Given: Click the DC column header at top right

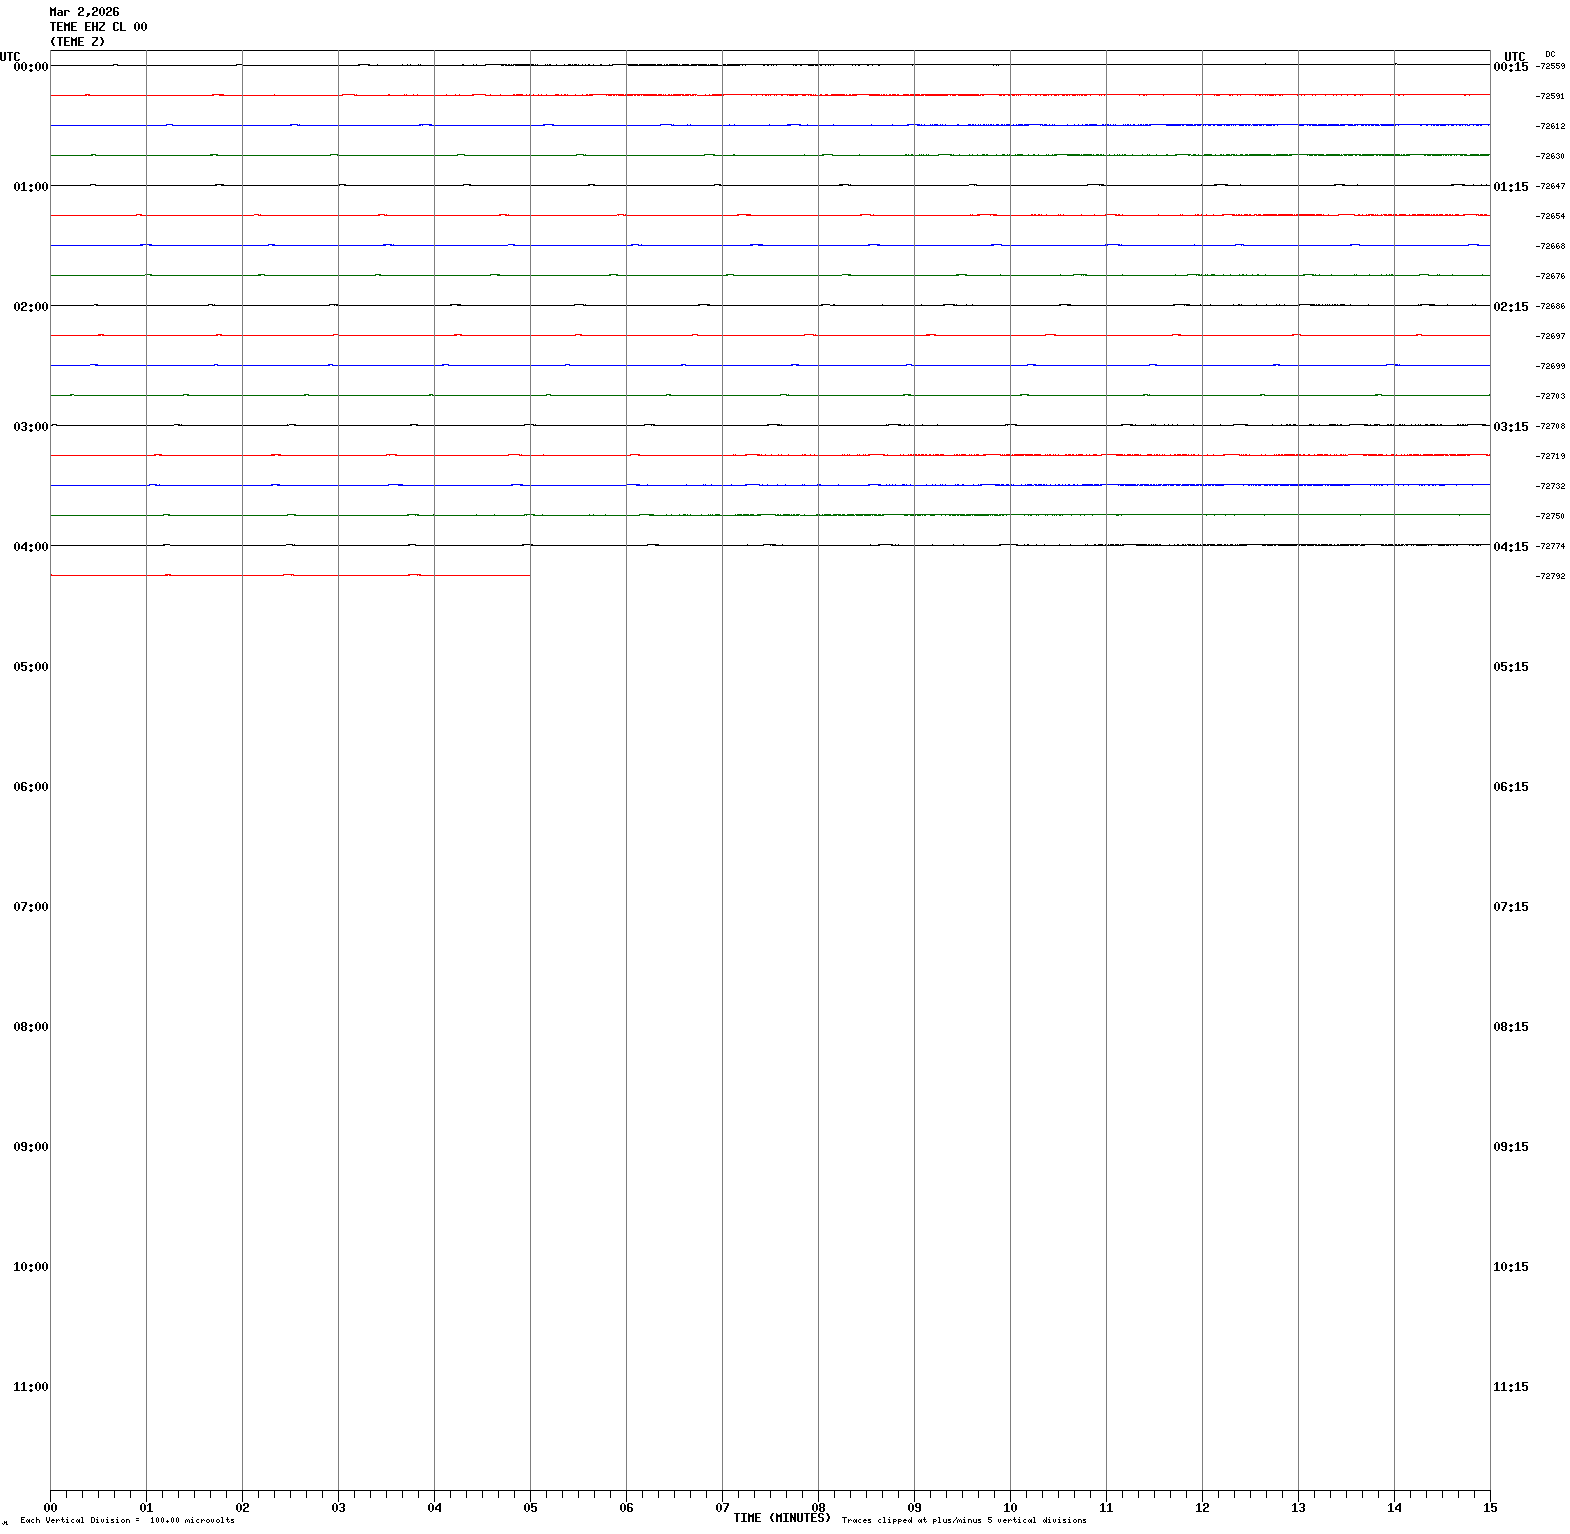Looking at the screenshot, I should 1550,54.
